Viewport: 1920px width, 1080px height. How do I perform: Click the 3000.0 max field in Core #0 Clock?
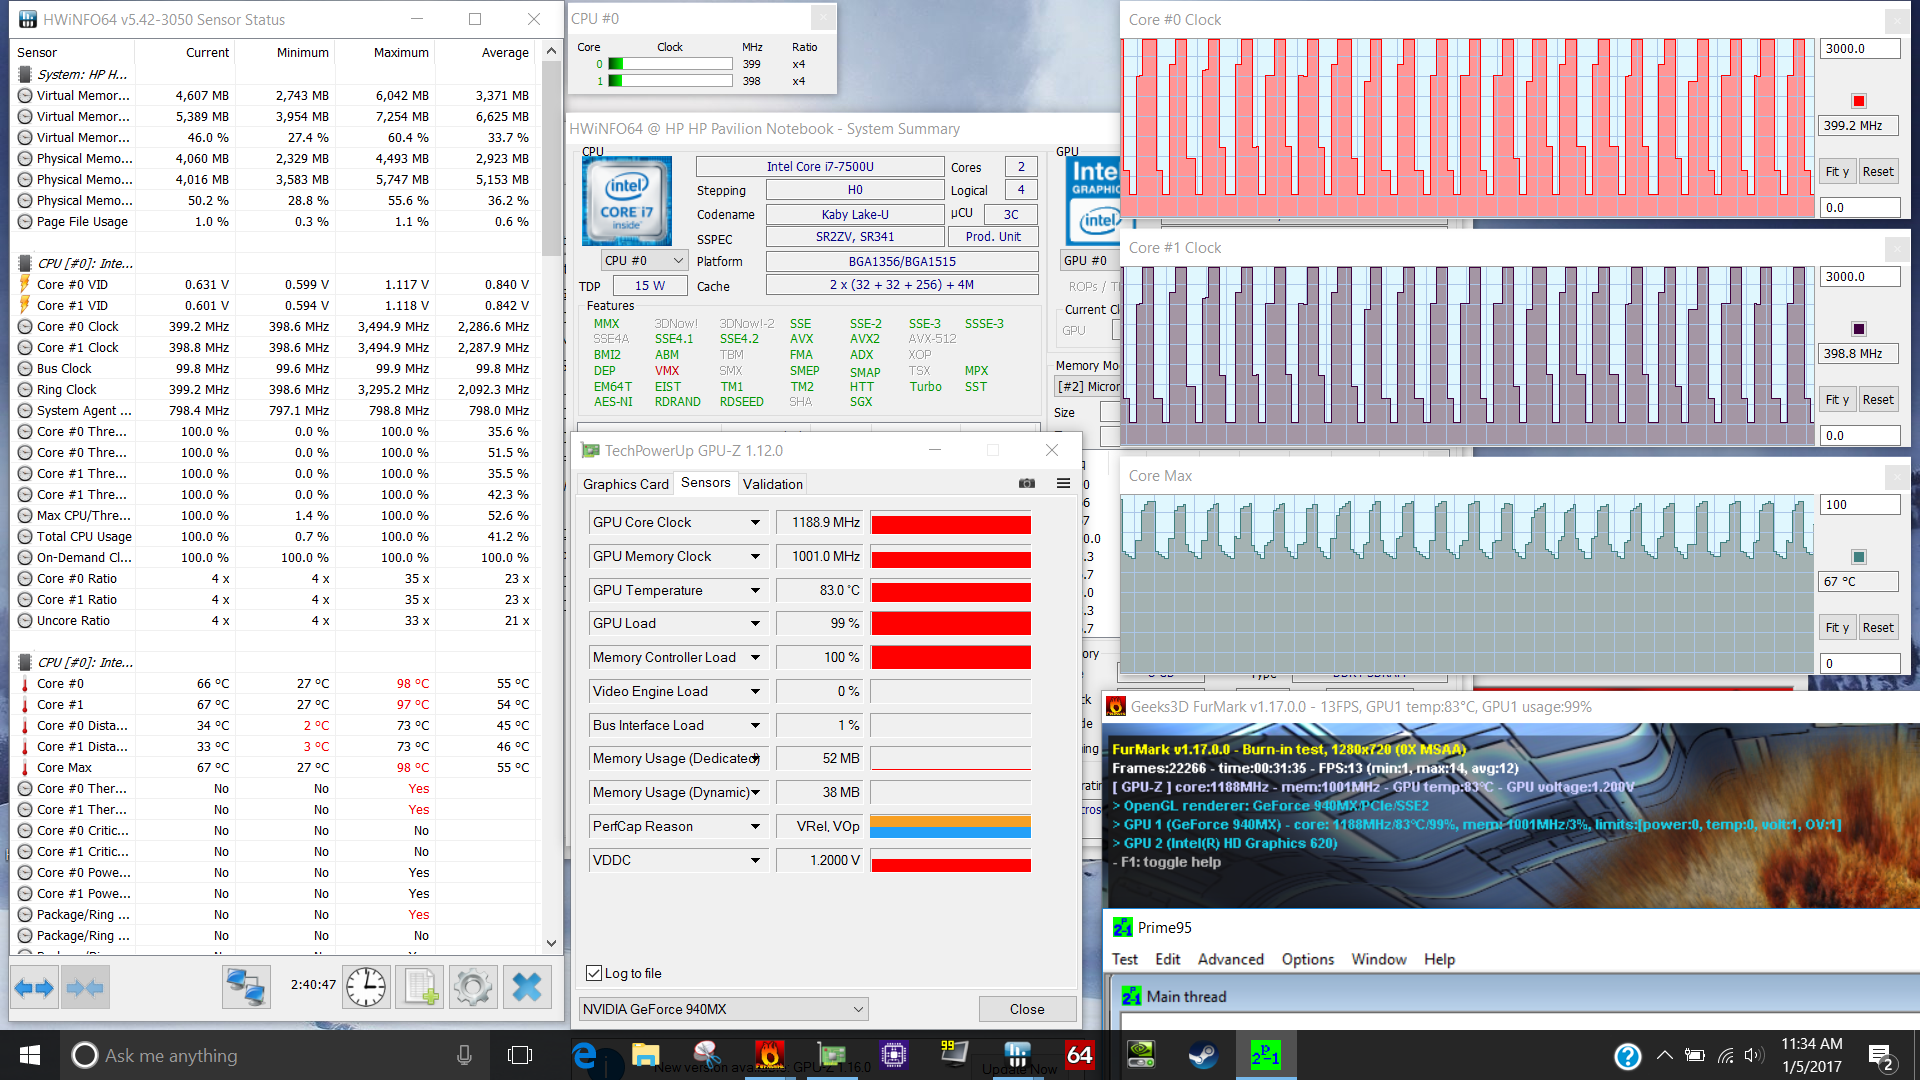[1859, 48]
